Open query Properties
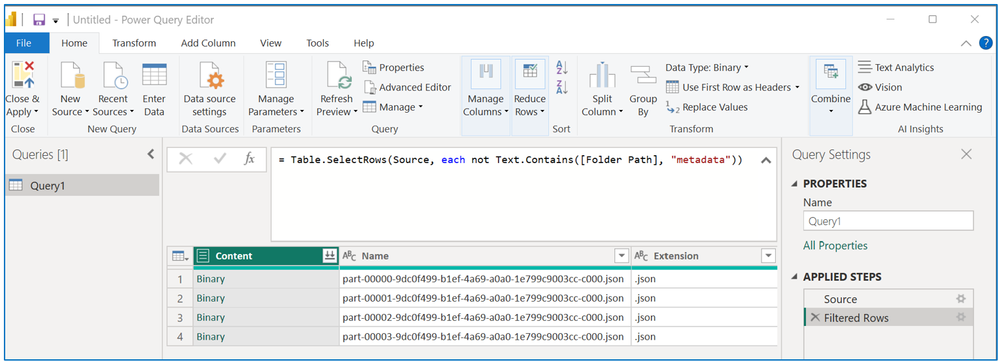This screenshot has width=999, height=362. (393, 68)
